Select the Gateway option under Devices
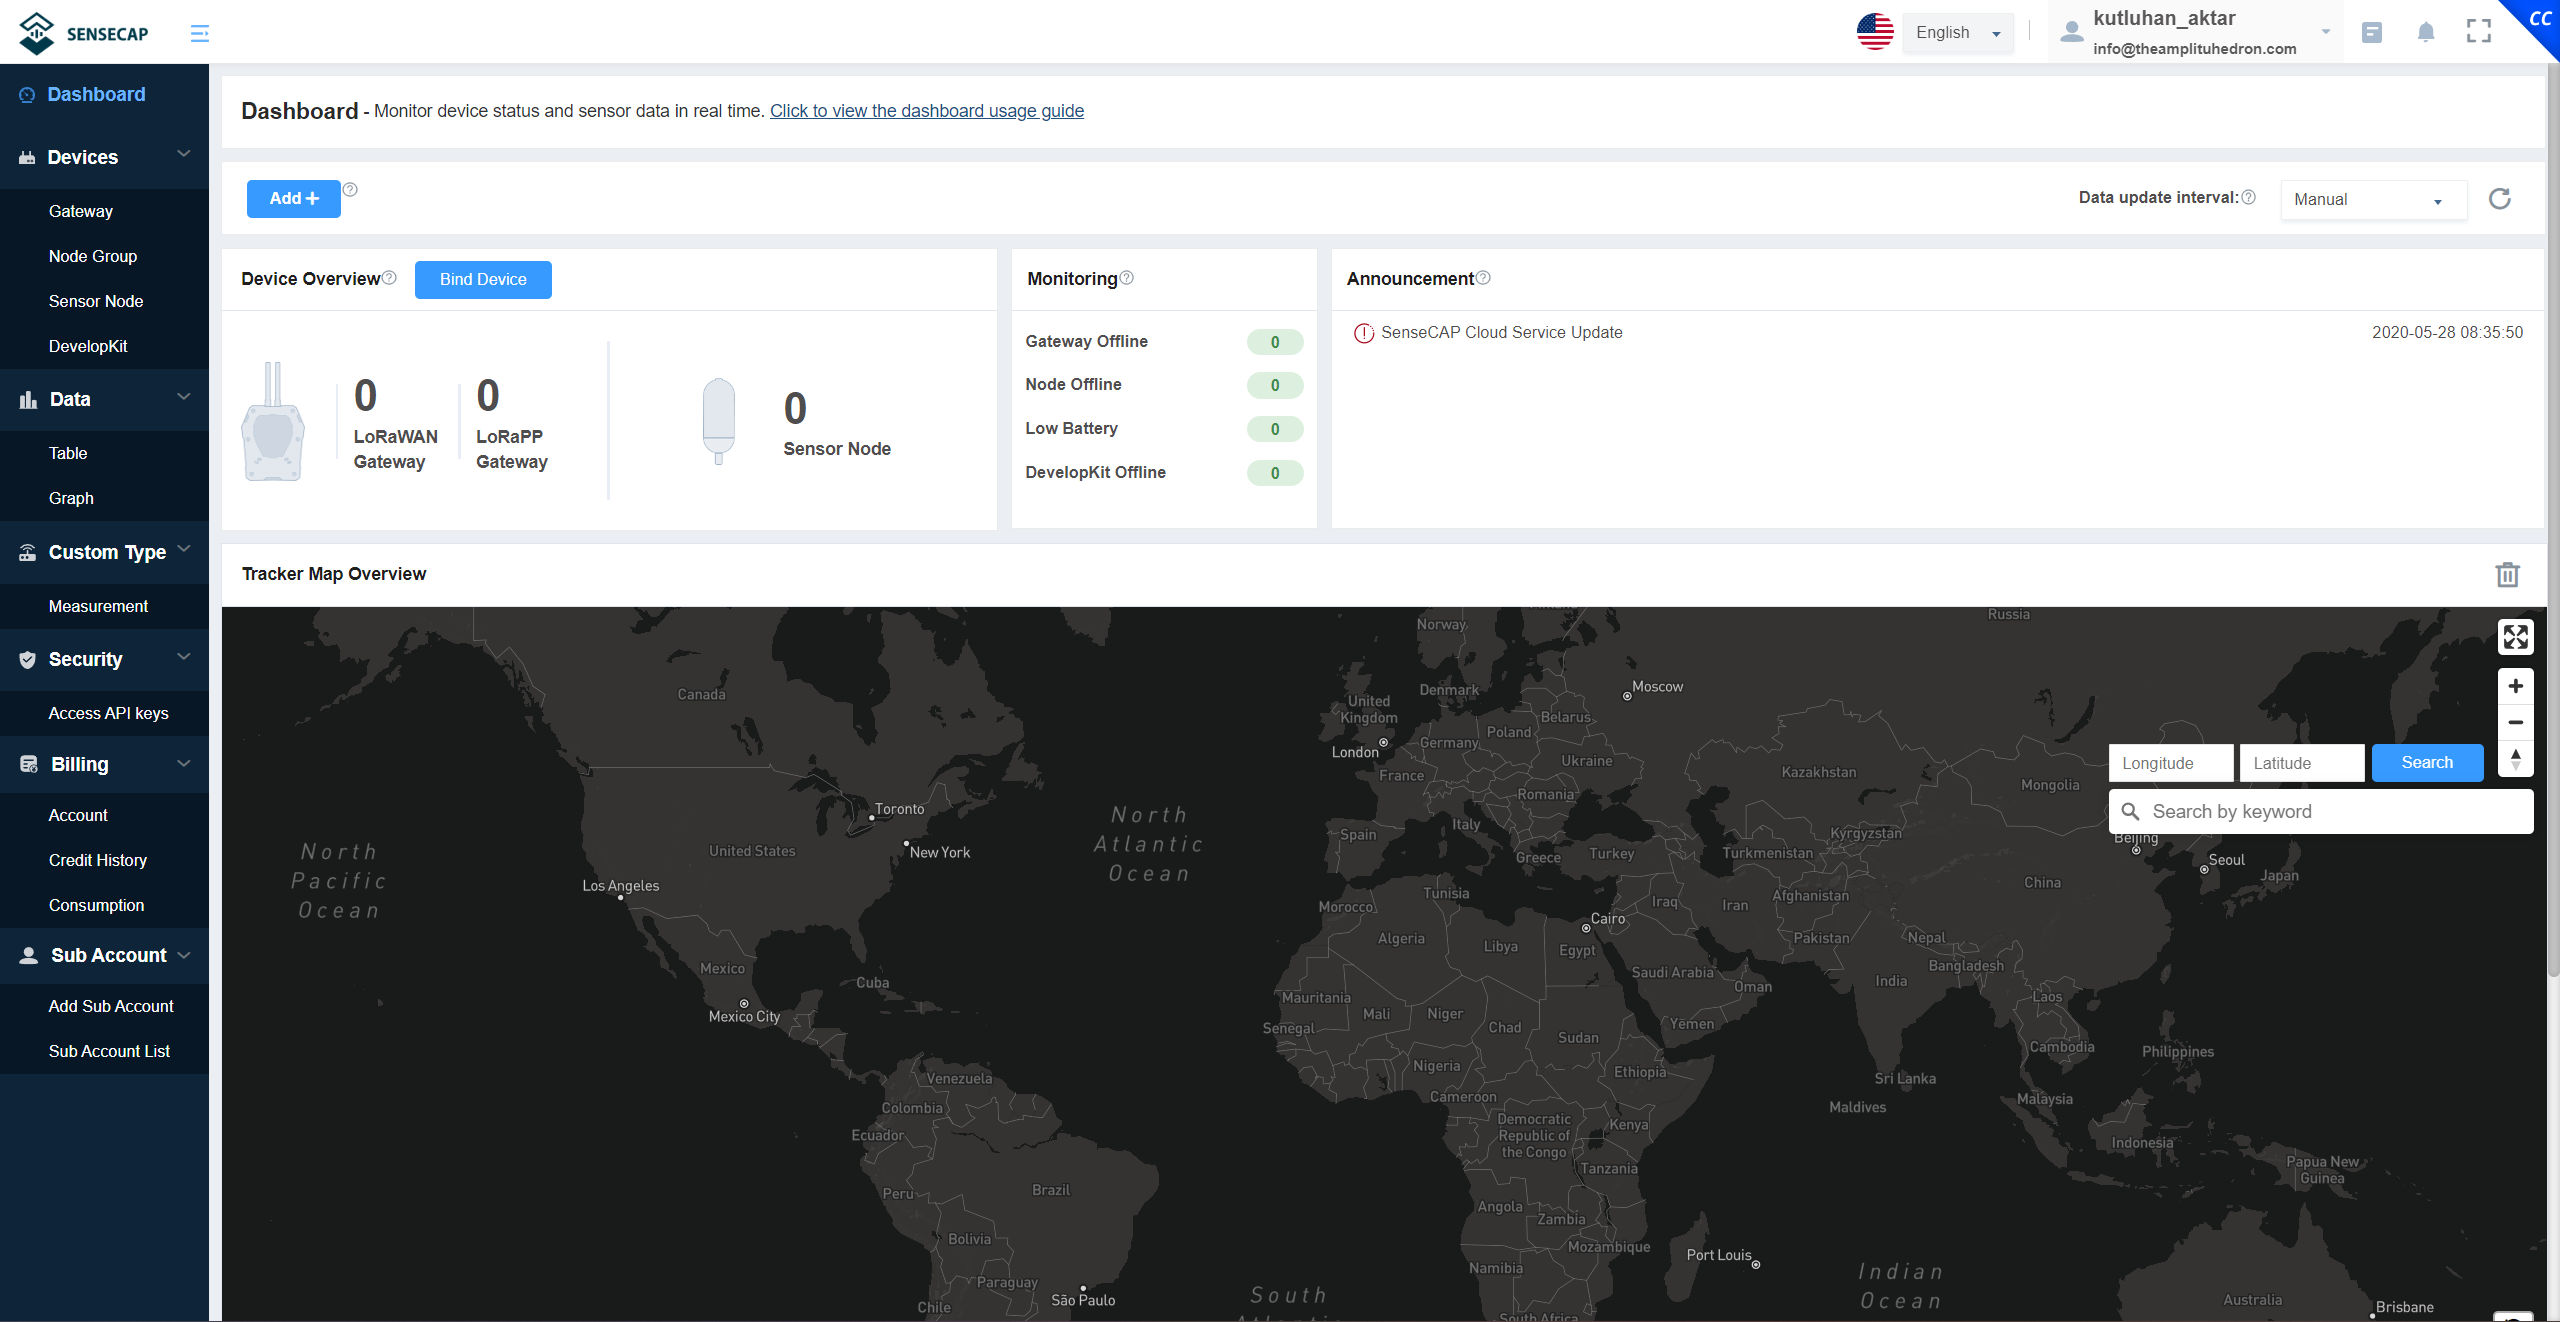Image resolution: width=2560 pixels, height=1322 pixels. [x=79, y=209]
